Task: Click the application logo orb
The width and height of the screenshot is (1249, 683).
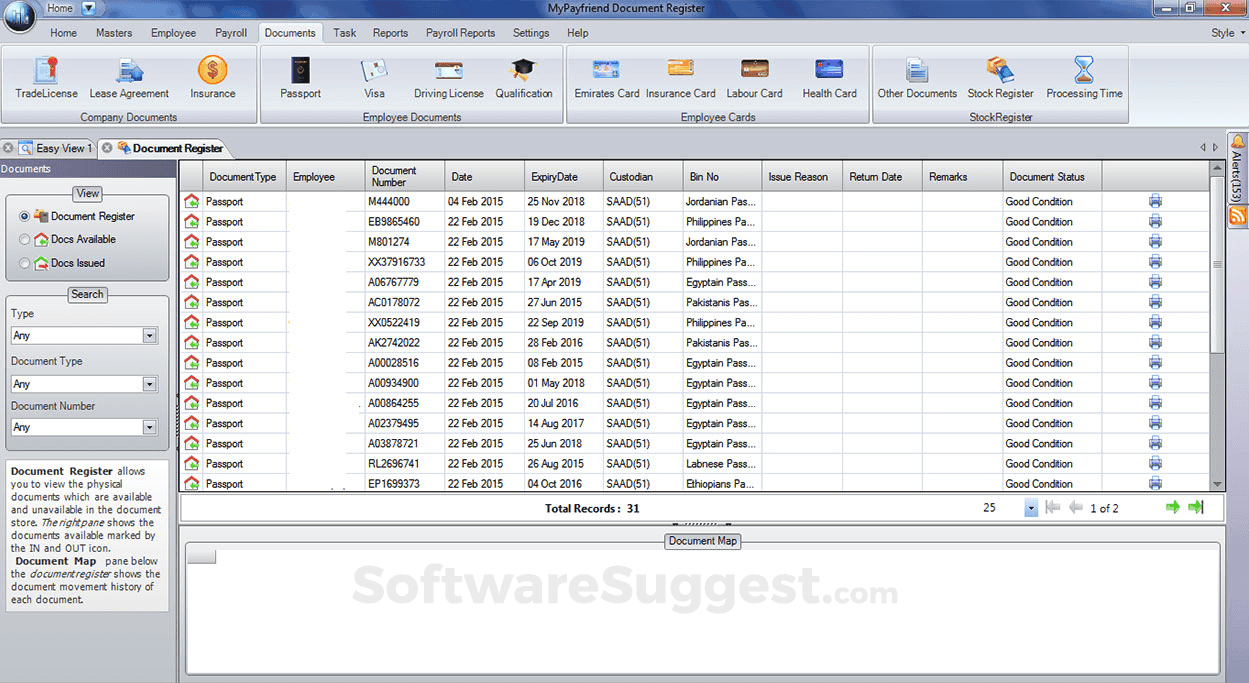Action: coord(19,18)
